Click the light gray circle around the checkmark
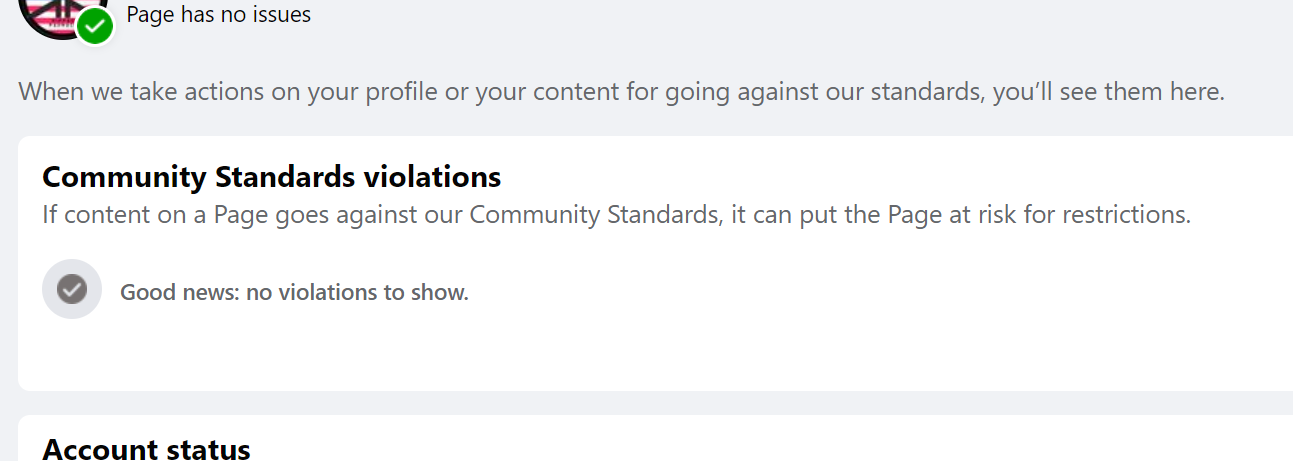Image resolution: width=1293 pixels, height=461 pixels. [72, 289]
